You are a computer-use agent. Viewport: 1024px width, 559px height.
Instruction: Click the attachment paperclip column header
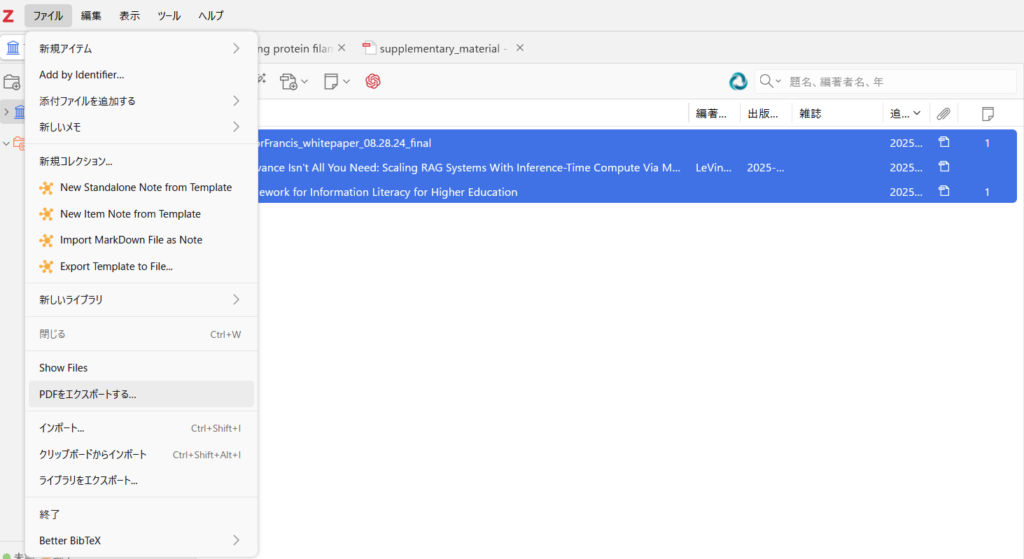click(x=943, y=114)
